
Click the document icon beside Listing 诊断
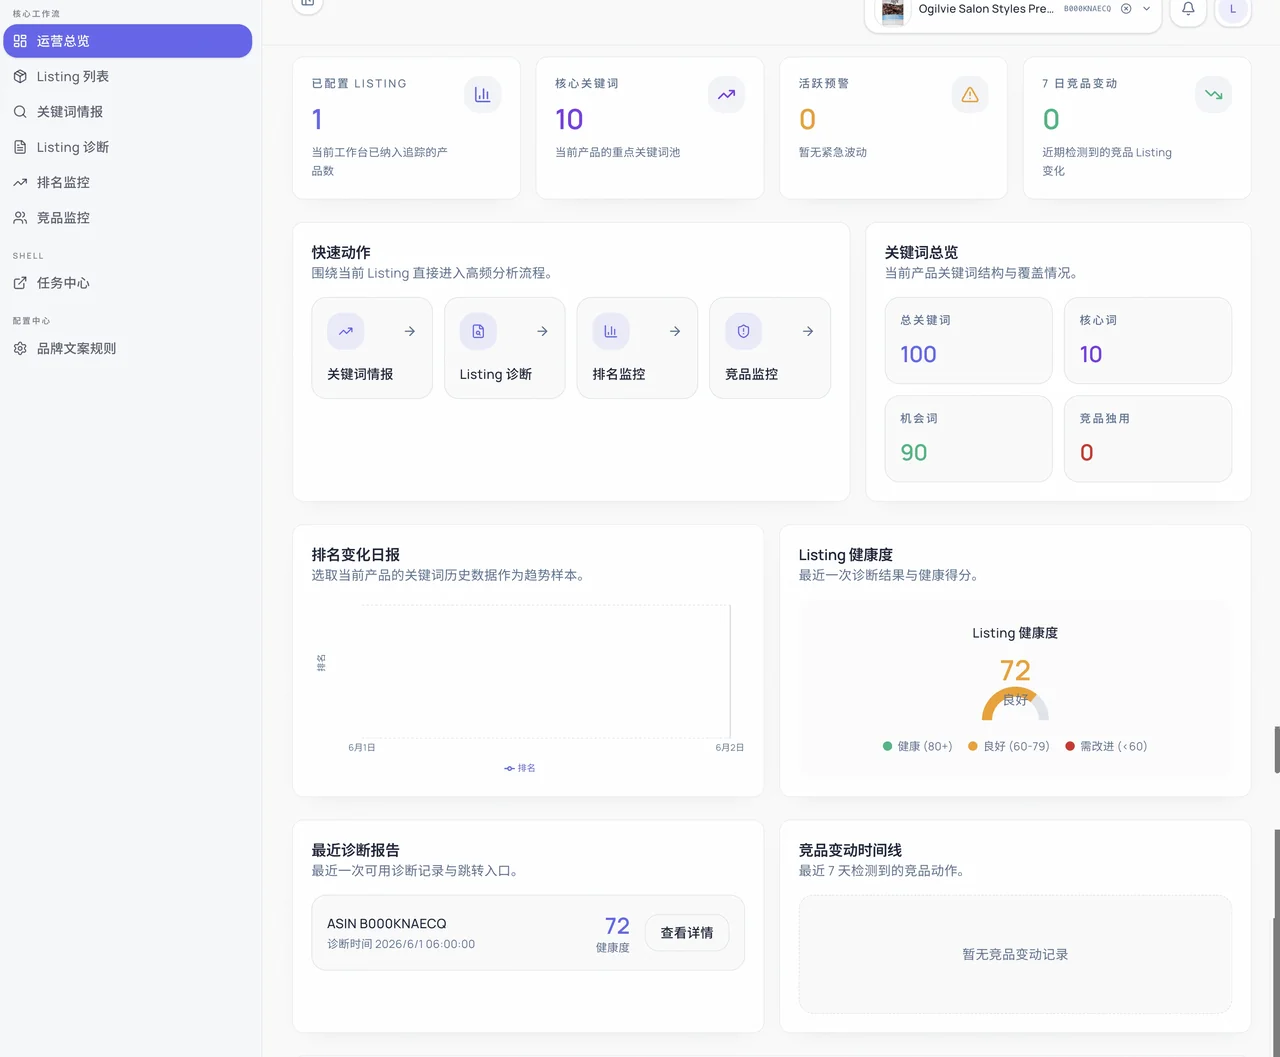20,147
